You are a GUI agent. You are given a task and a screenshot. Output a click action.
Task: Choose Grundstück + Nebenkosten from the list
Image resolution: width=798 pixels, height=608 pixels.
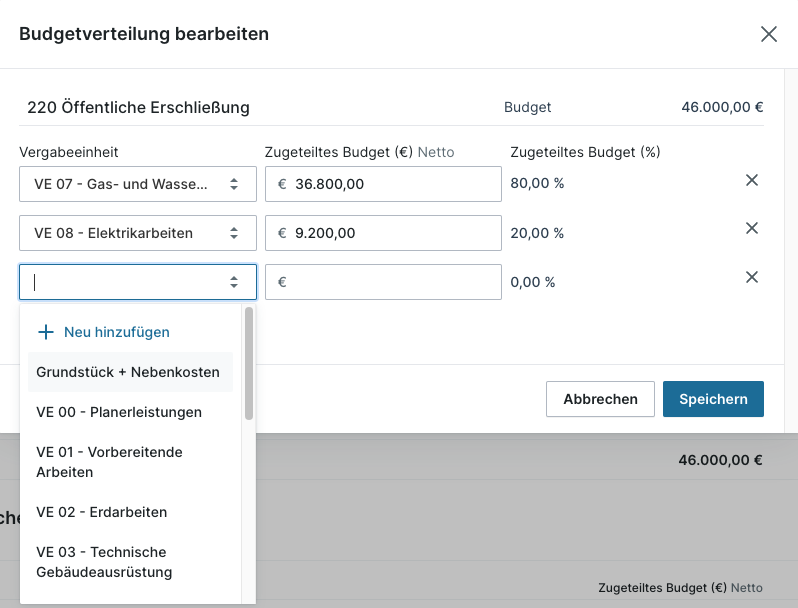coord(128,372)
